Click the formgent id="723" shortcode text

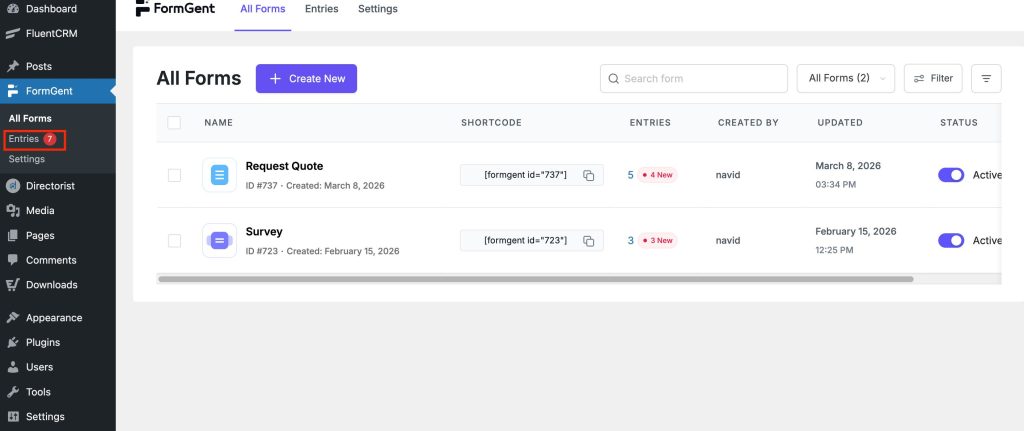(526, 240)
